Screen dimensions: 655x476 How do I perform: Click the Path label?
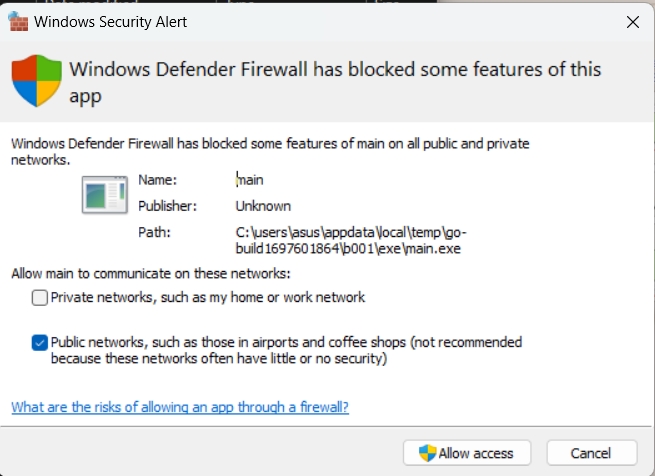[x=155, y=232]
